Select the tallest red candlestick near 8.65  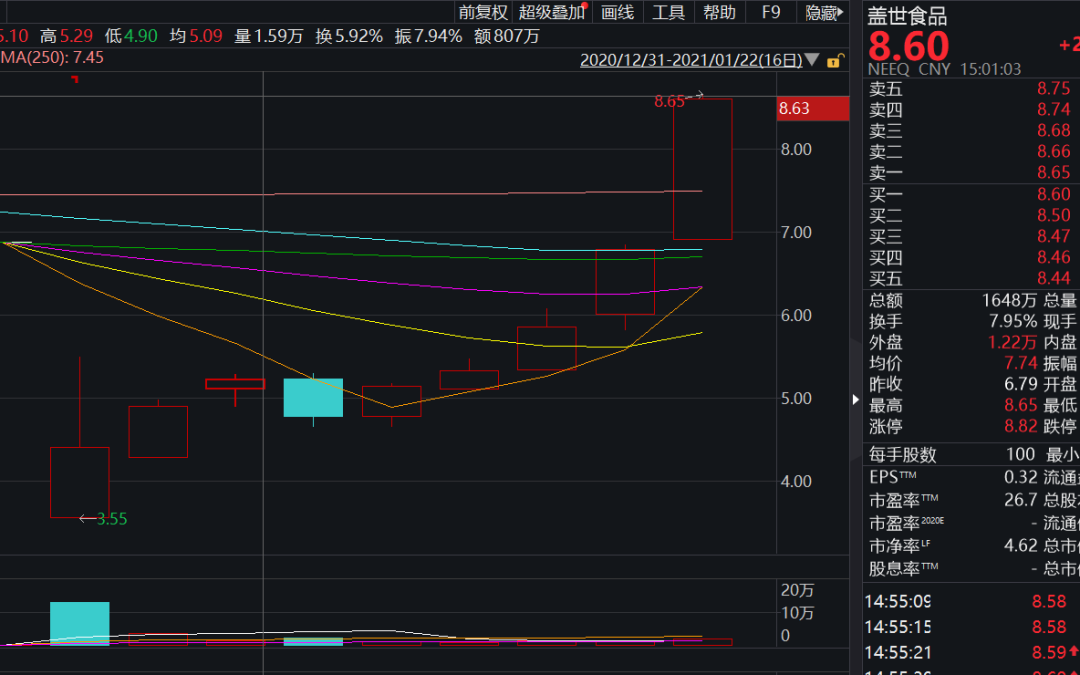pos(702,168)
